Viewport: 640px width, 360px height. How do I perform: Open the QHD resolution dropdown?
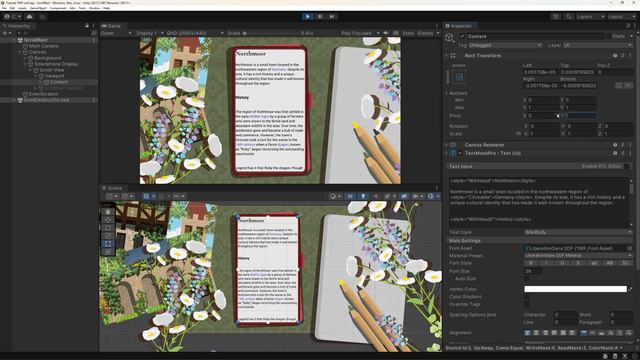point(195,33)
